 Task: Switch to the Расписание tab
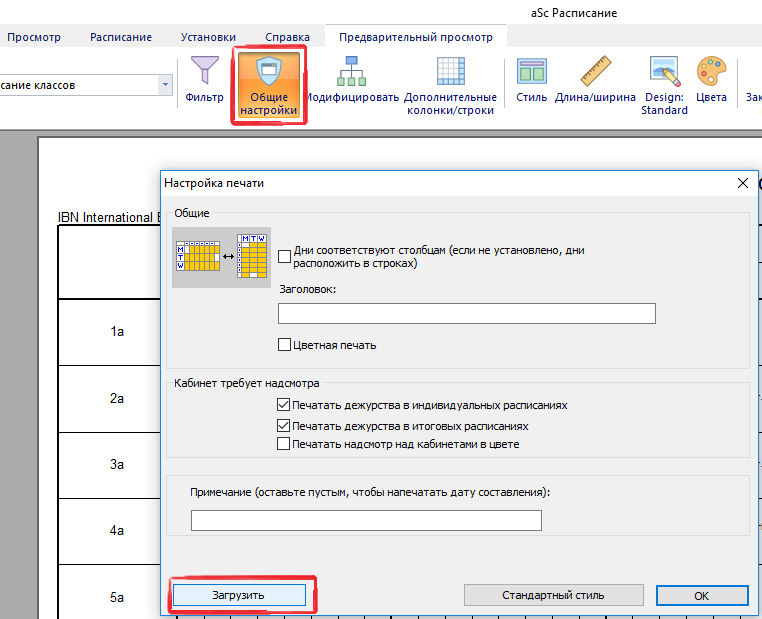[121, 37]
